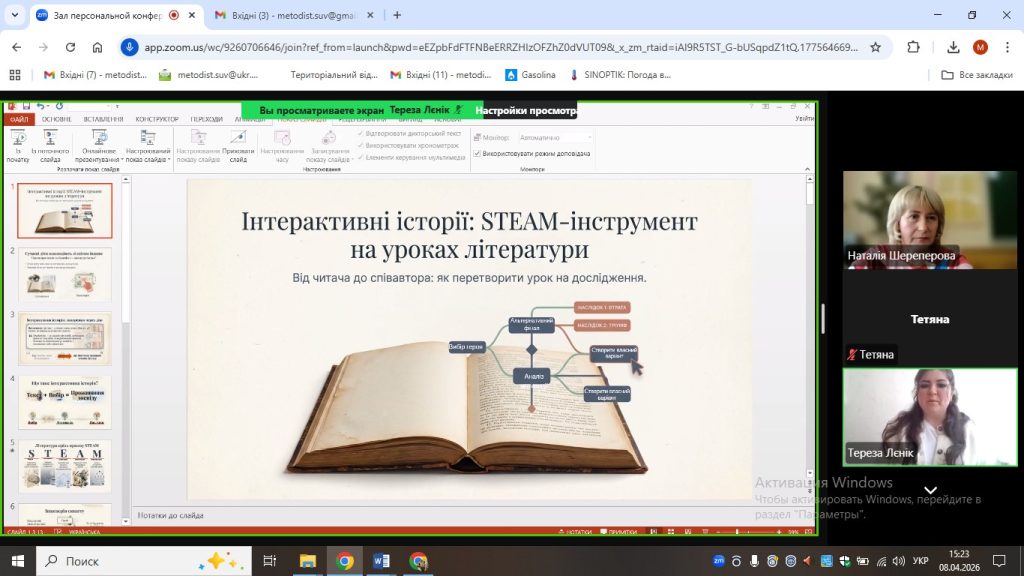Toggle 'Відтворювати дикторський текст' checkbox
The image size is (1024, 576).
click(361, 133)
